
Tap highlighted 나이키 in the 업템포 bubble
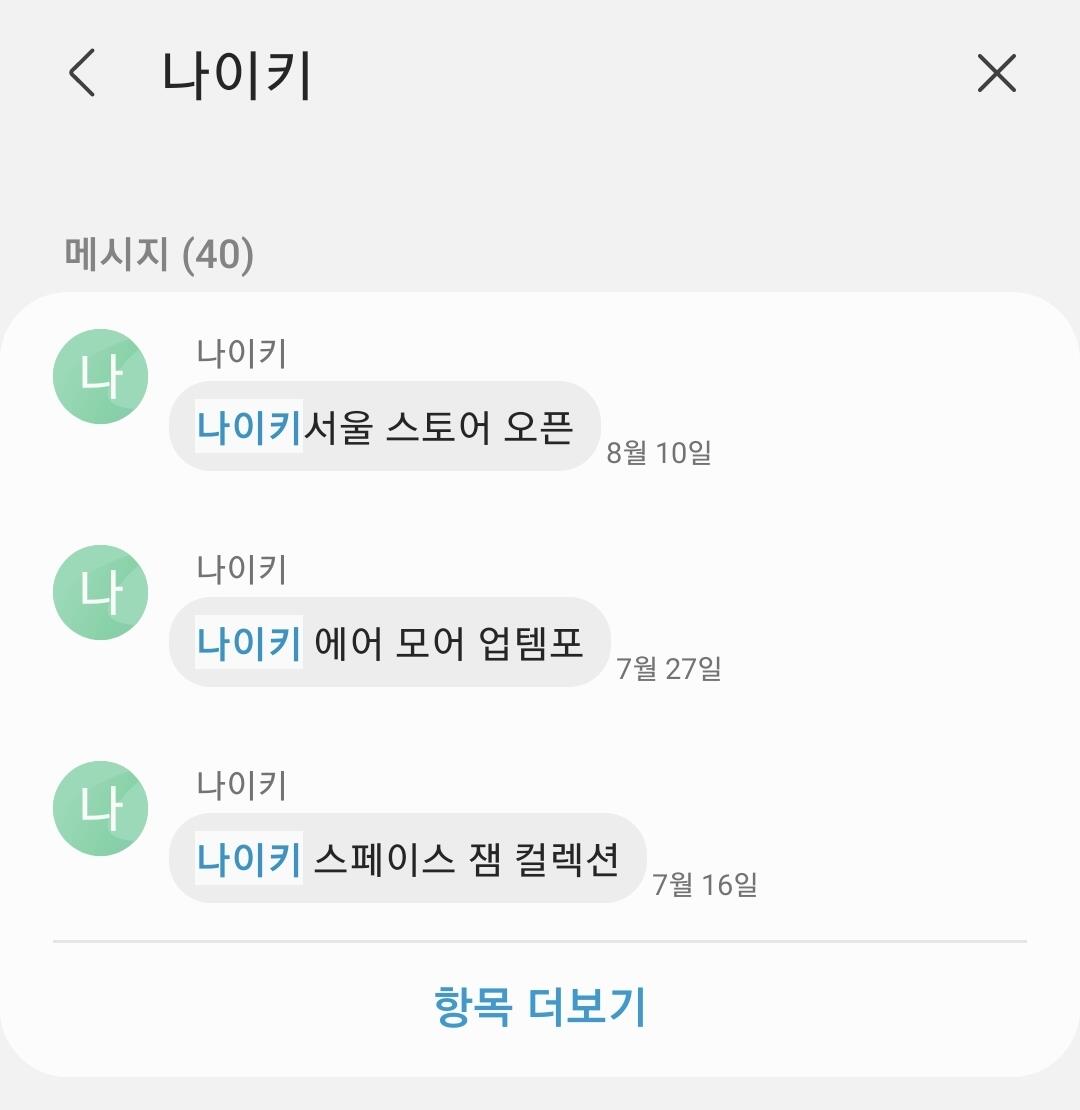pyautogui.click(x=249, y=642)
